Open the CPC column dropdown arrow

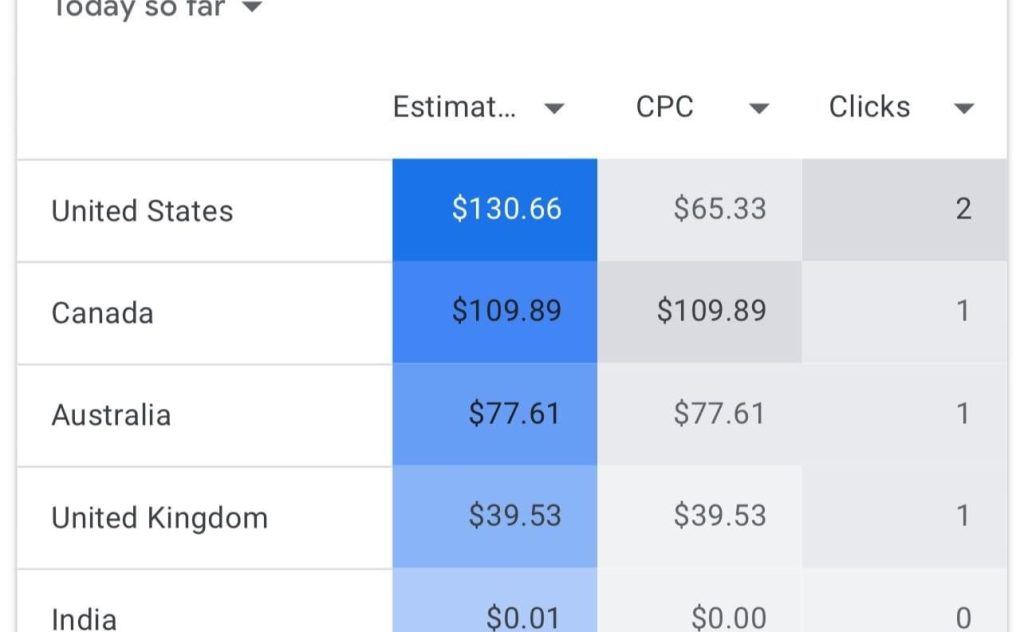(759, 109)
